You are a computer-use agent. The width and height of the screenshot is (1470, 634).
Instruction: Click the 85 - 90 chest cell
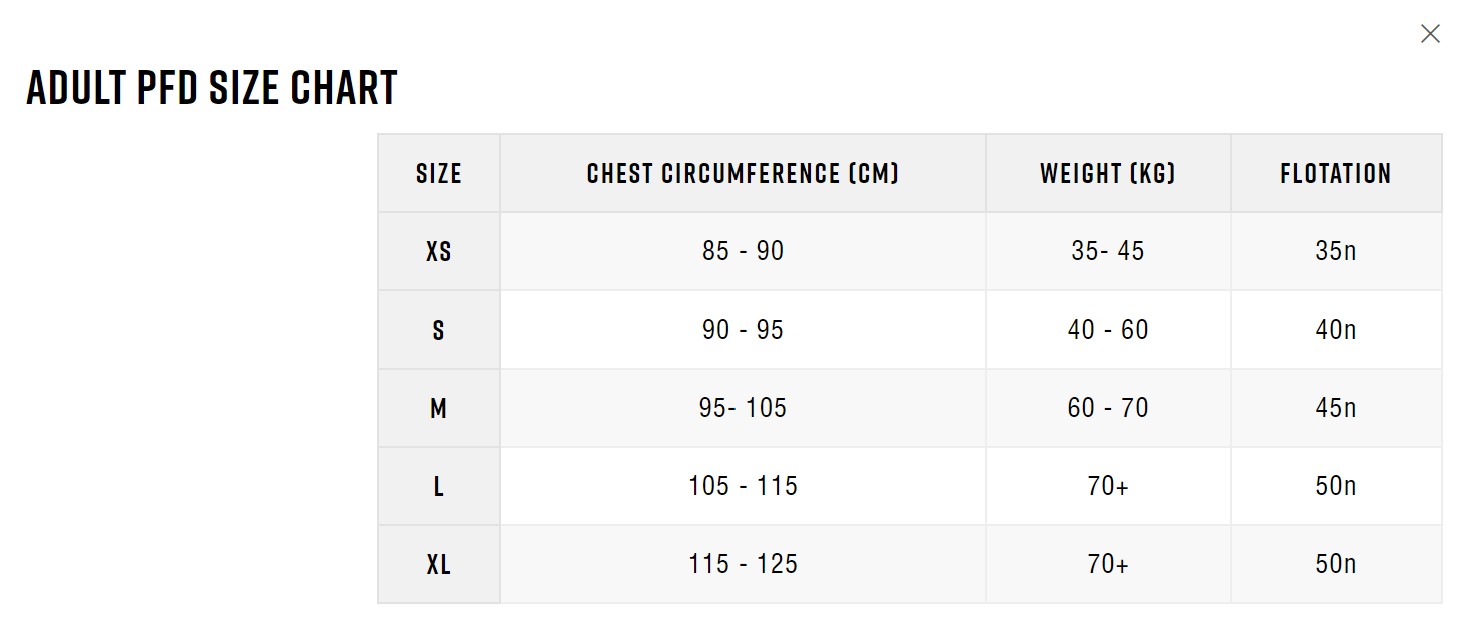click(x=743, y=251)
